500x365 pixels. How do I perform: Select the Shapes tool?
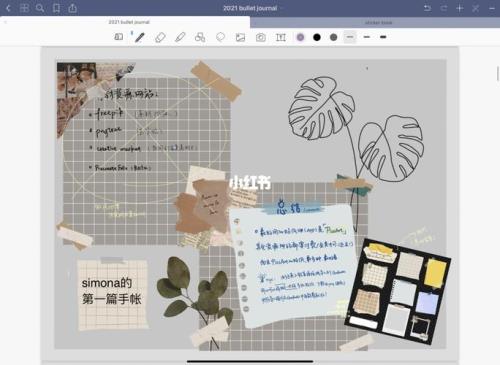pyautogui.click(x=200, y=37)
